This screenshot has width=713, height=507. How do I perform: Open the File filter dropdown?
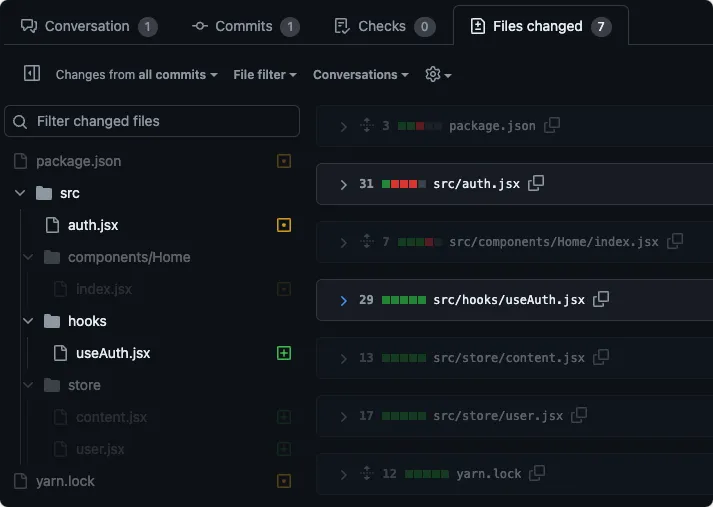265,75
